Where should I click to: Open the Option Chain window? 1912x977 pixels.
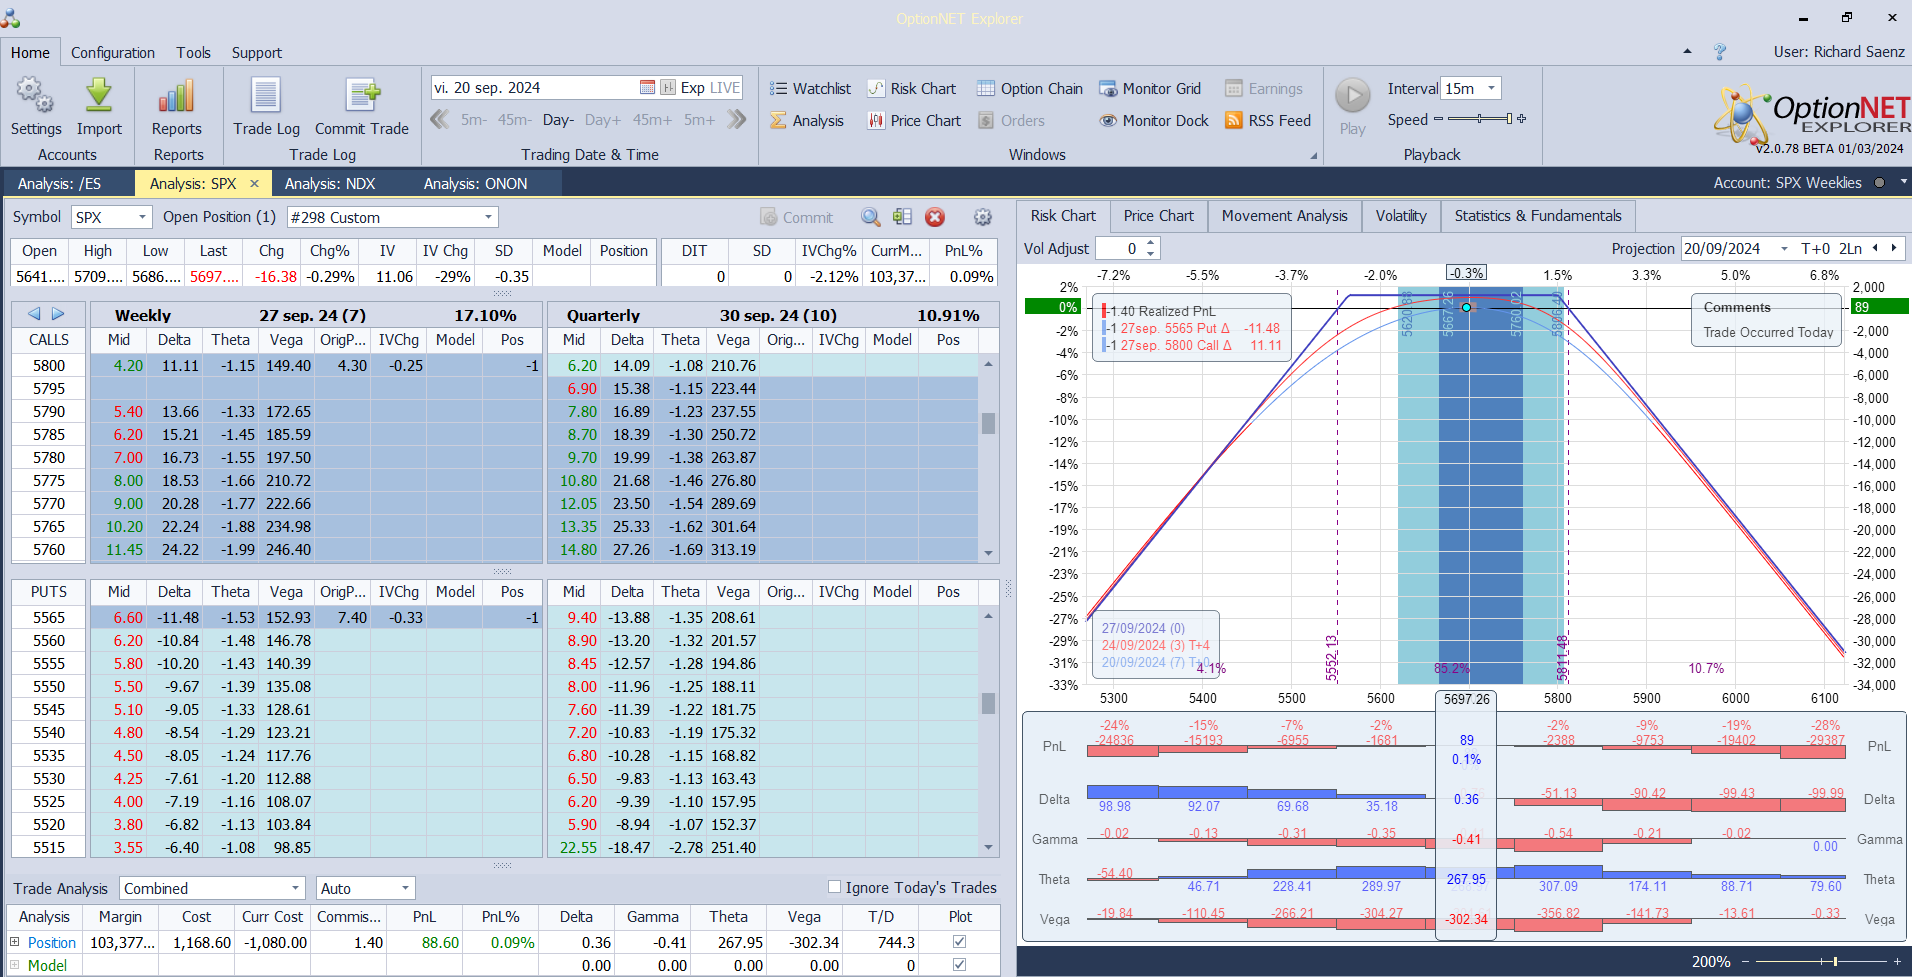[1030, 88]
